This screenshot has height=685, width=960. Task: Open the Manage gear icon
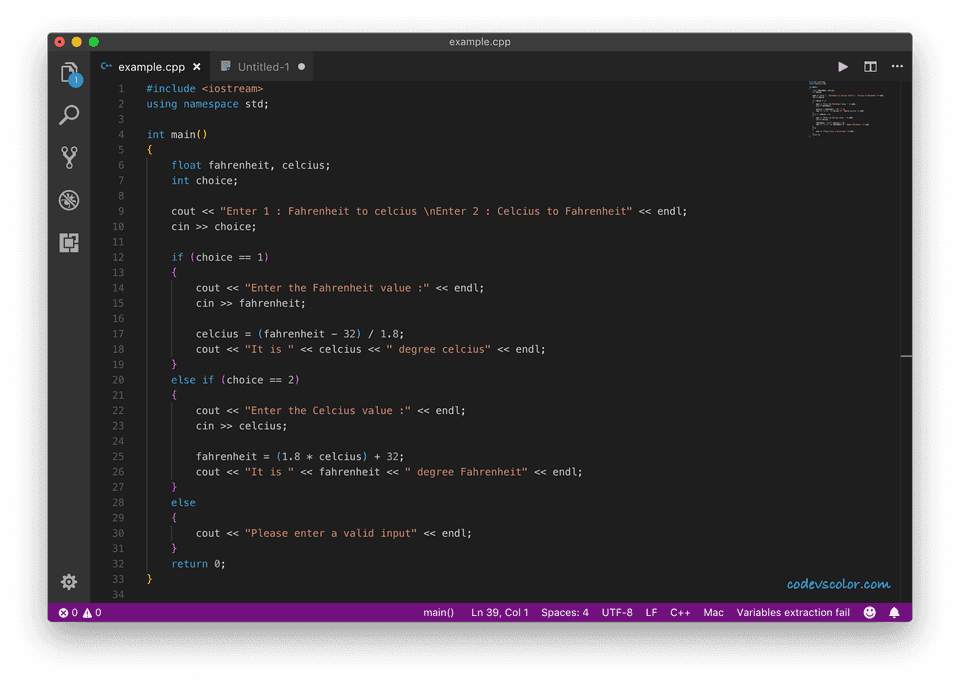(69, 581)
